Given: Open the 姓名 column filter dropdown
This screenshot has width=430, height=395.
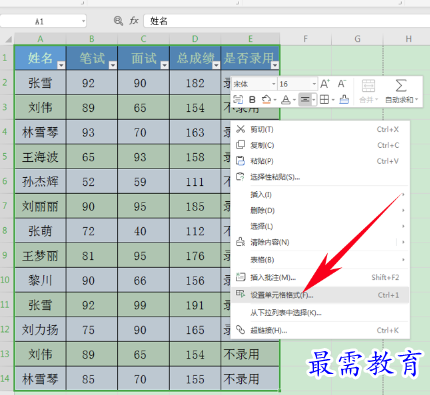Looking at the screenshot, I should pos(61,65).
